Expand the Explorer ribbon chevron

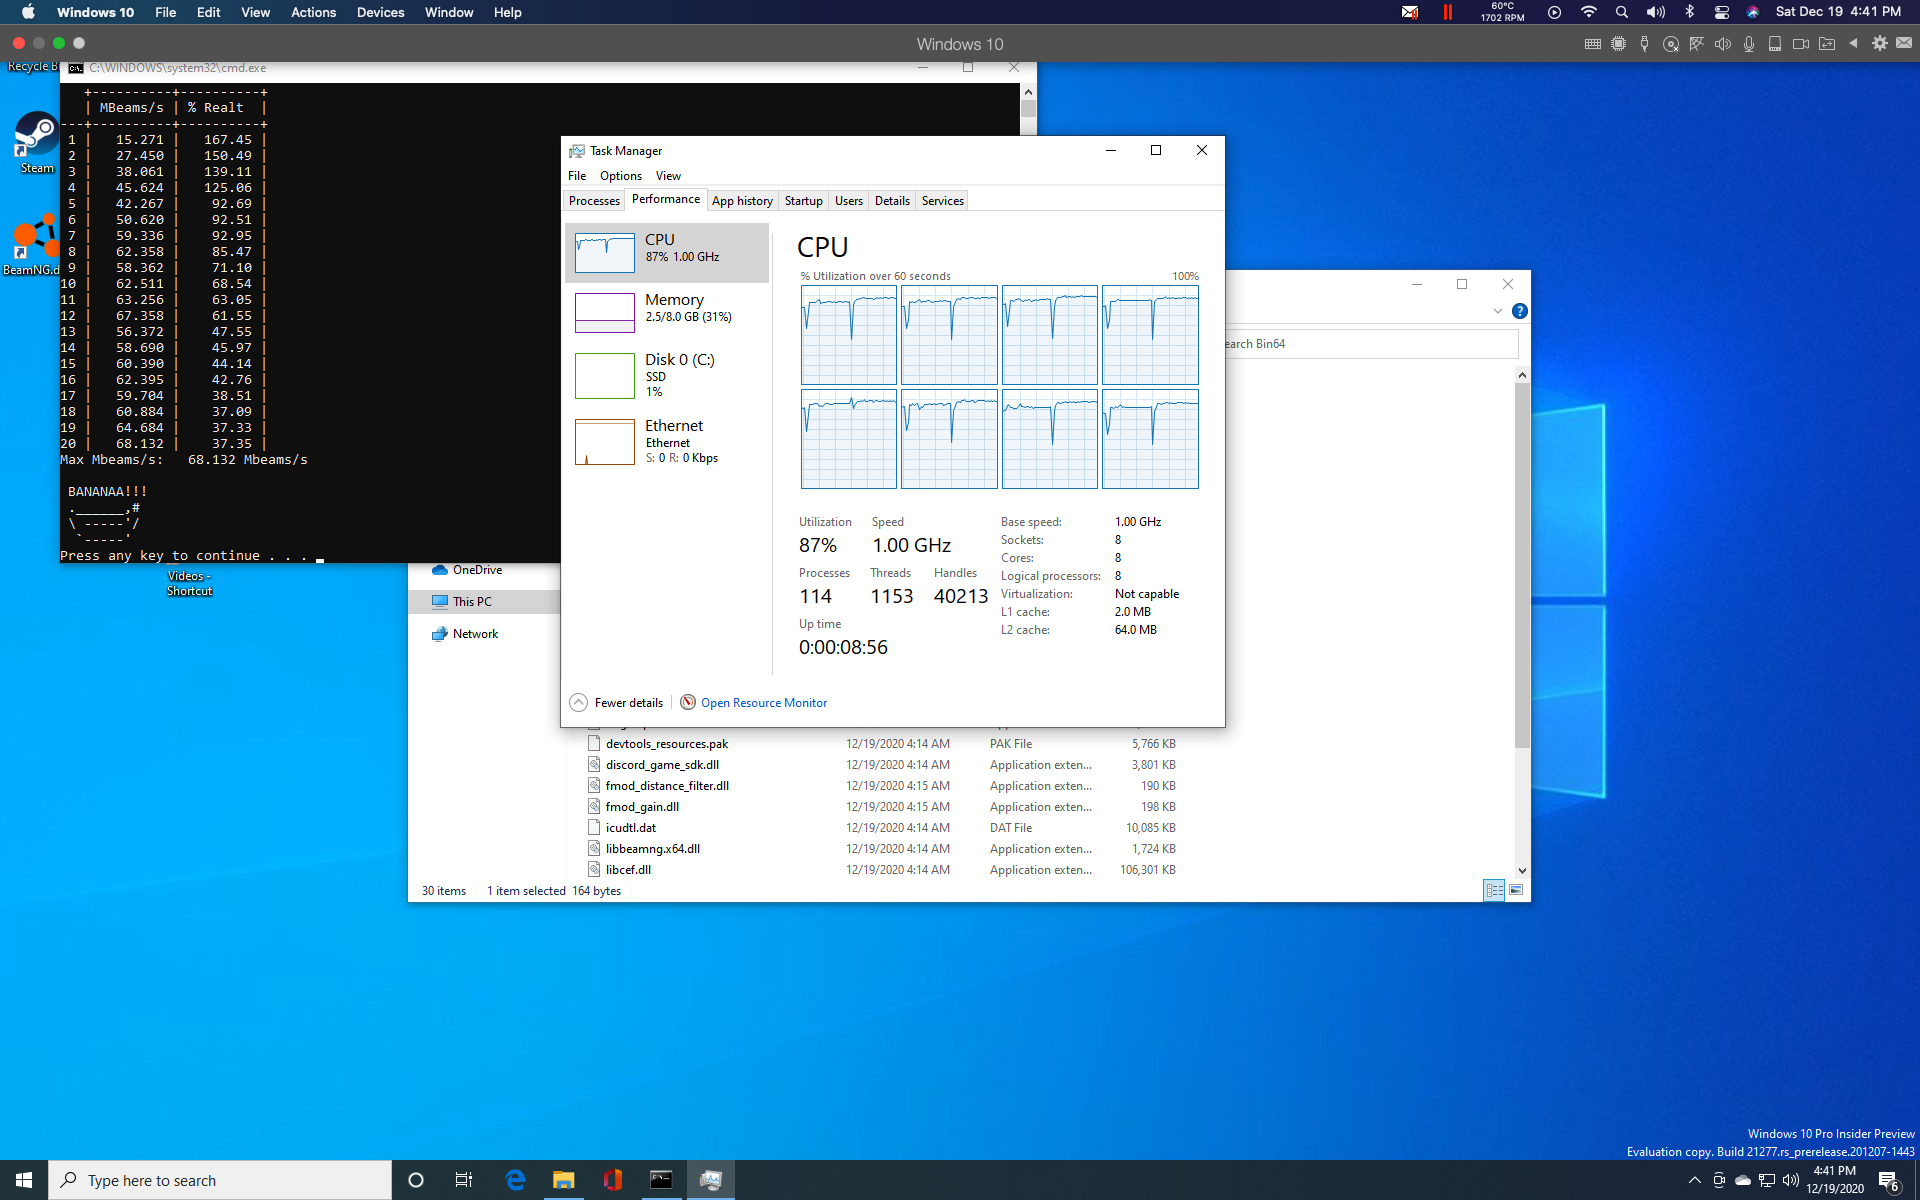click(x=1497, y=311)
